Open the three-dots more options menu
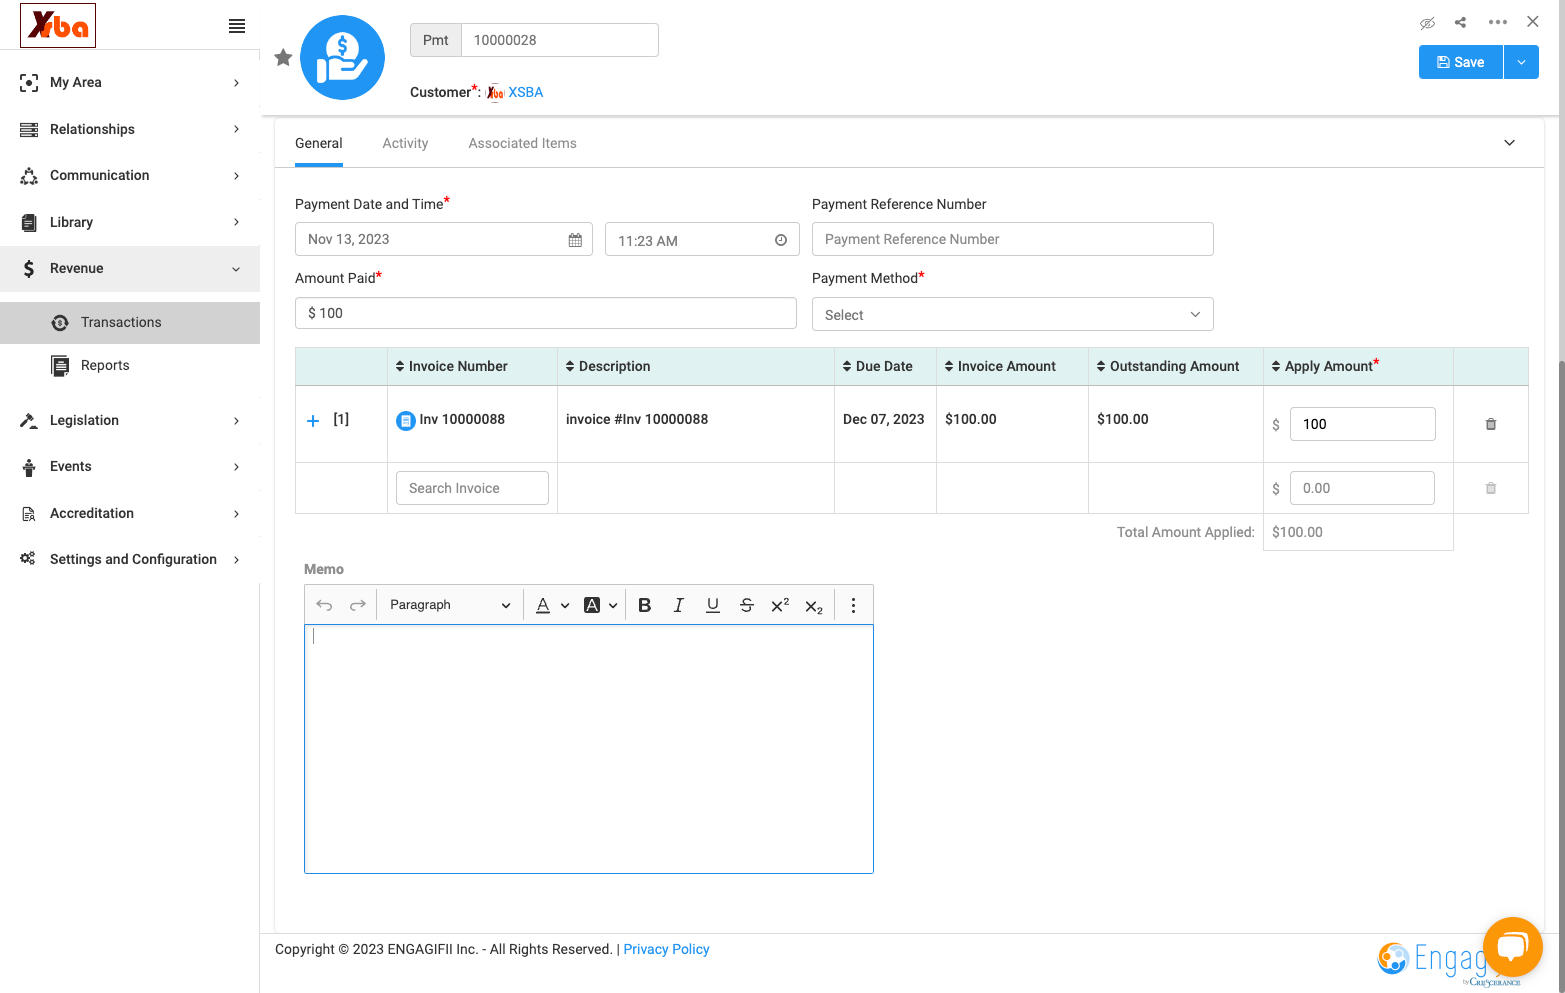This screenshot has width=1565, height=993. pyautogui.click(x=1497, y=22)
